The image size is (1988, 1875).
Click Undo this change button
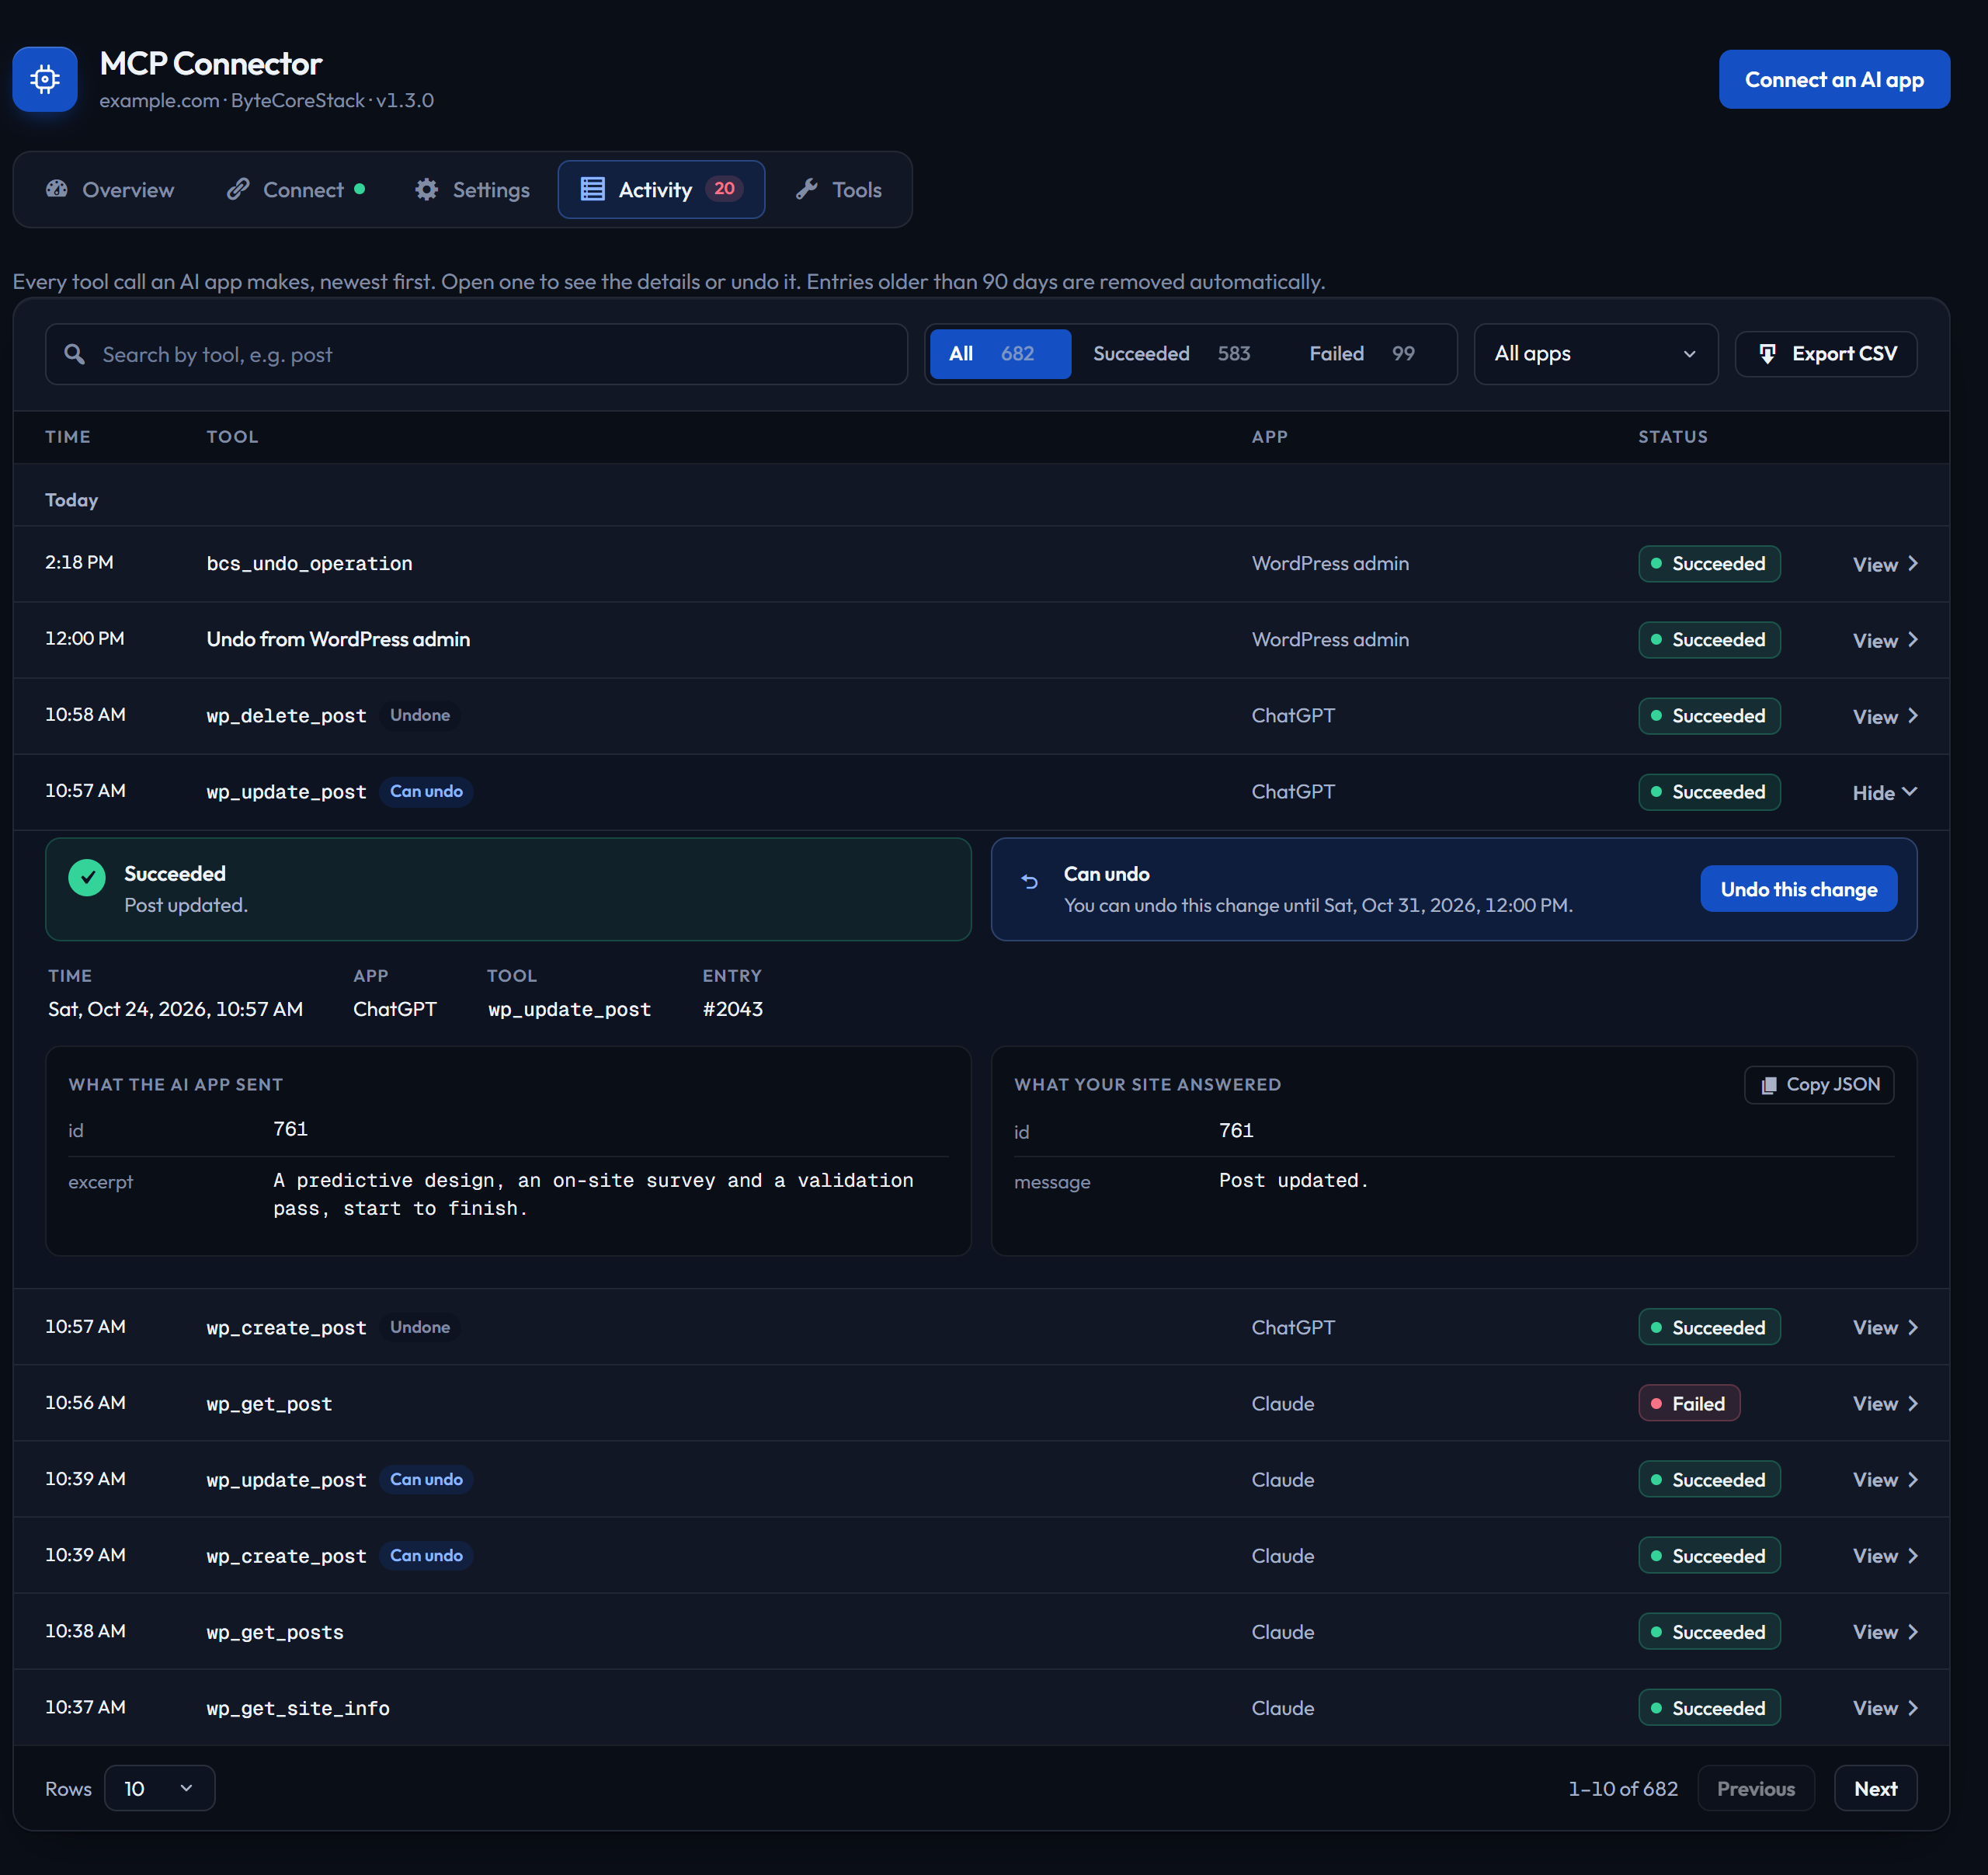(x=1798, y=889)
